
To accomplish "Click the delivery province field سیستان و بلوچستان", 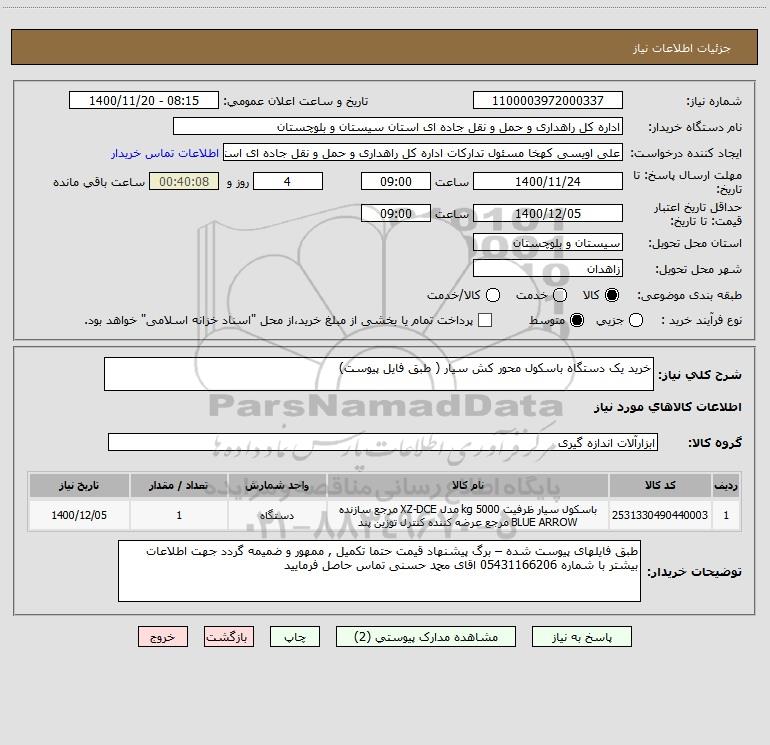I will tap(548, 242).
